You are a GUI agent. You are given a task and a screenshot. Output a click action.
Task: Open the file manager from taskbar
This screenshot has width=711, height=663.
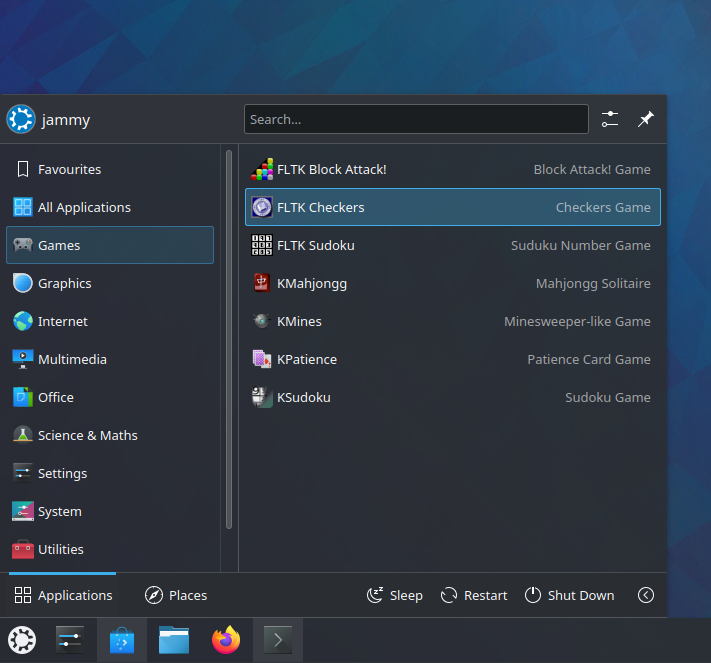[174, 640]
